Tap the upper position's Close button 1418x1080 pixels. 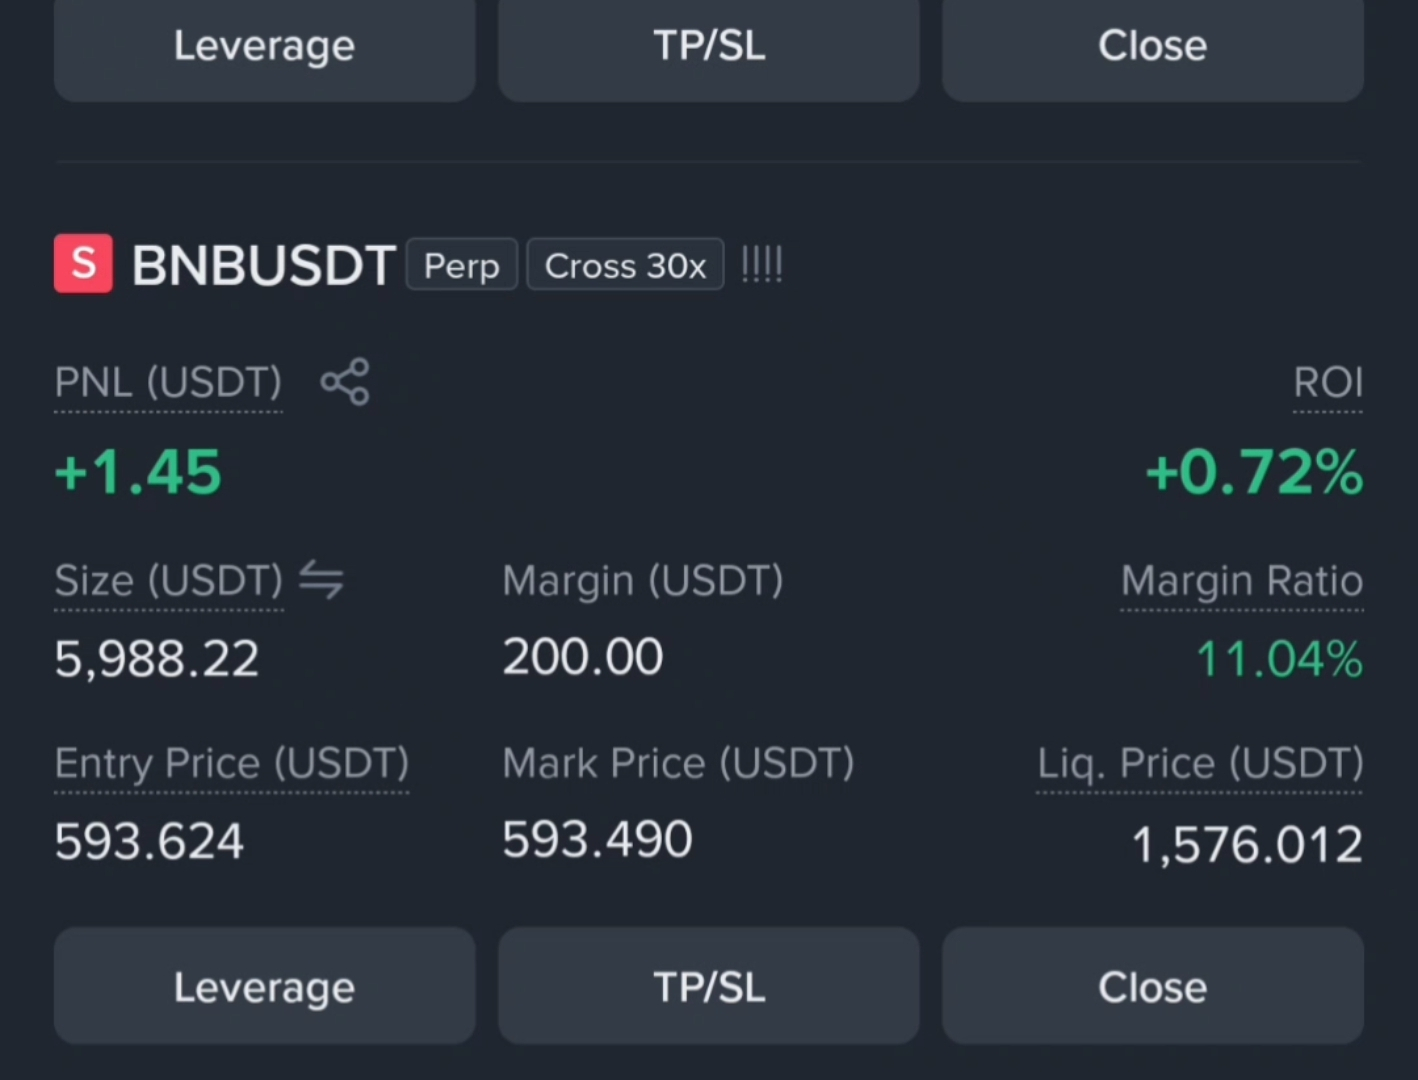[1153, 46]
